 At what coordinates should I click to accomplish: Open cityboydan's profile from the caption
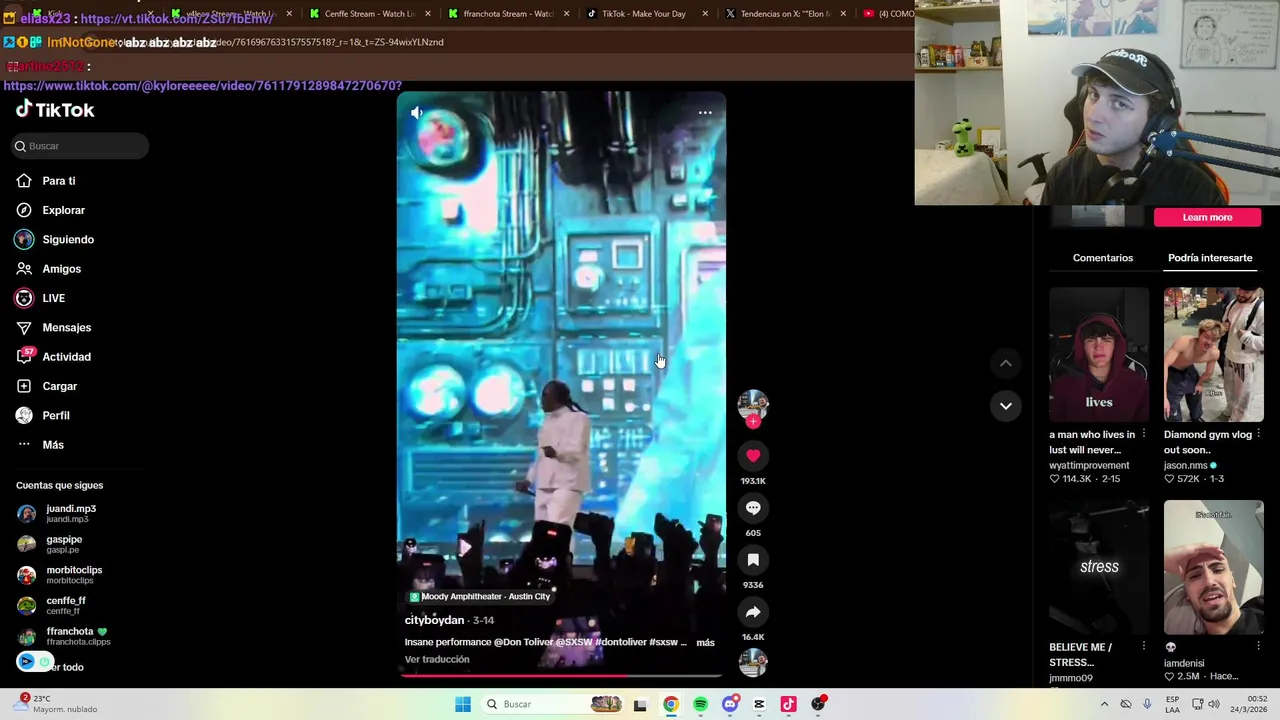coord(434,620)
